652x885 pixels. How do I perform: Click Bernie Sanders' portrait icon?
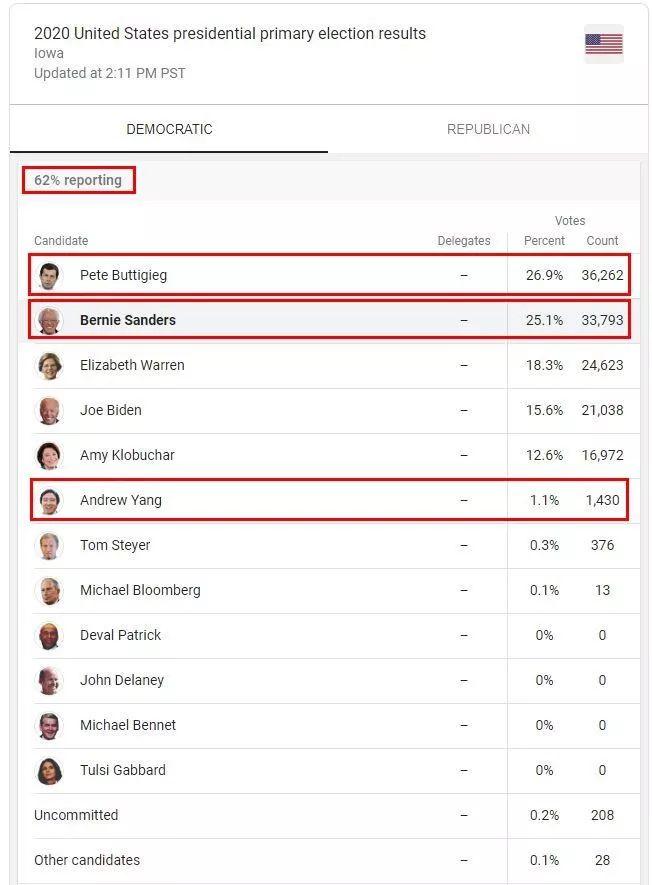point(49,320)
